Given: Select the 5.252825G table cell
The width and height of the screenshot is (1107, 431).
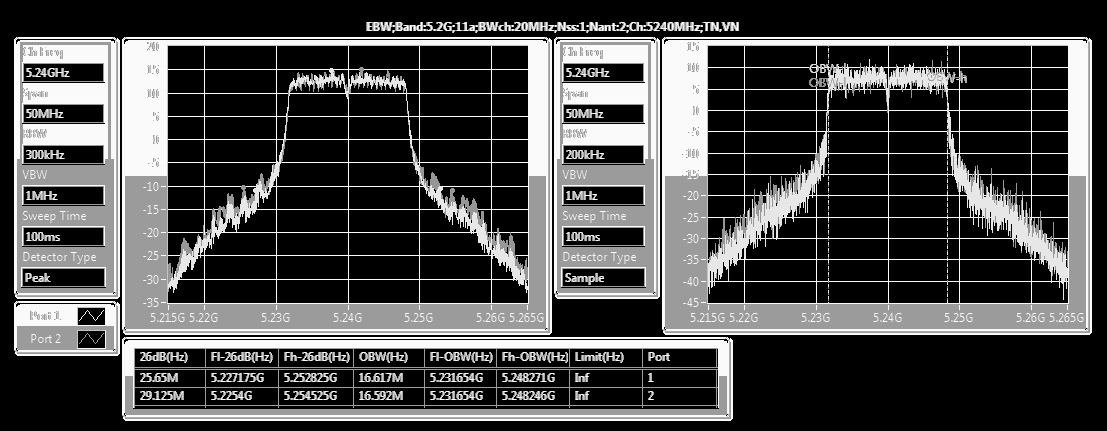Looking at the screenshot, I should click(316, 378).
